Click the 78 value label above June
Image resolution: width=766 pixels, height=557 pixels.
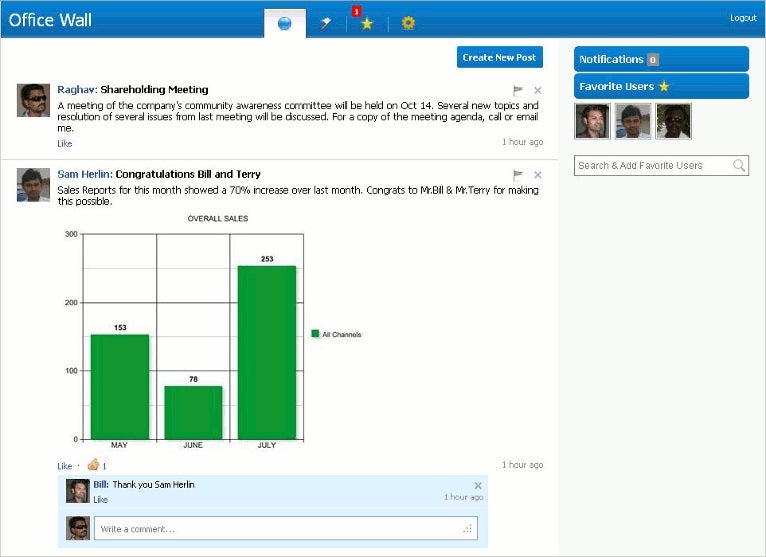(193, 379)
